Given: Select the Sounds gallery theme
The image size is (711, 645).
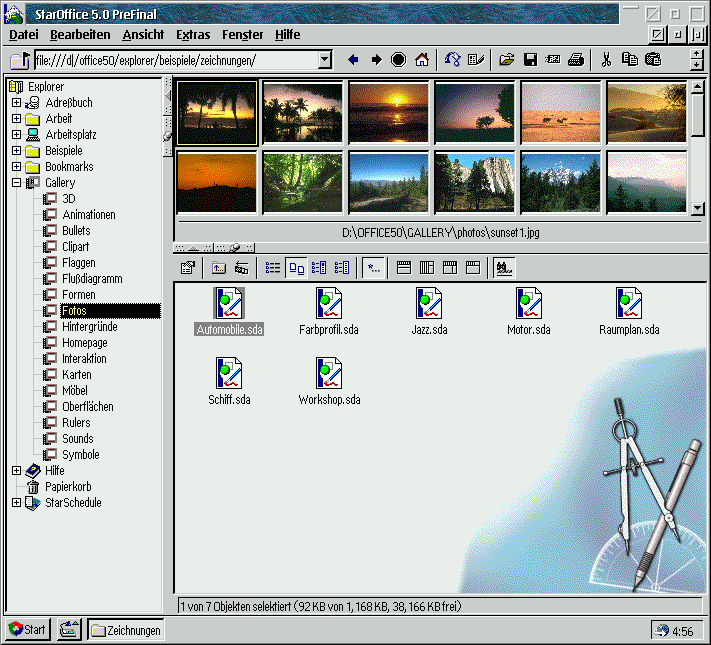Looking at the screenshot, I should click(78, 439).
